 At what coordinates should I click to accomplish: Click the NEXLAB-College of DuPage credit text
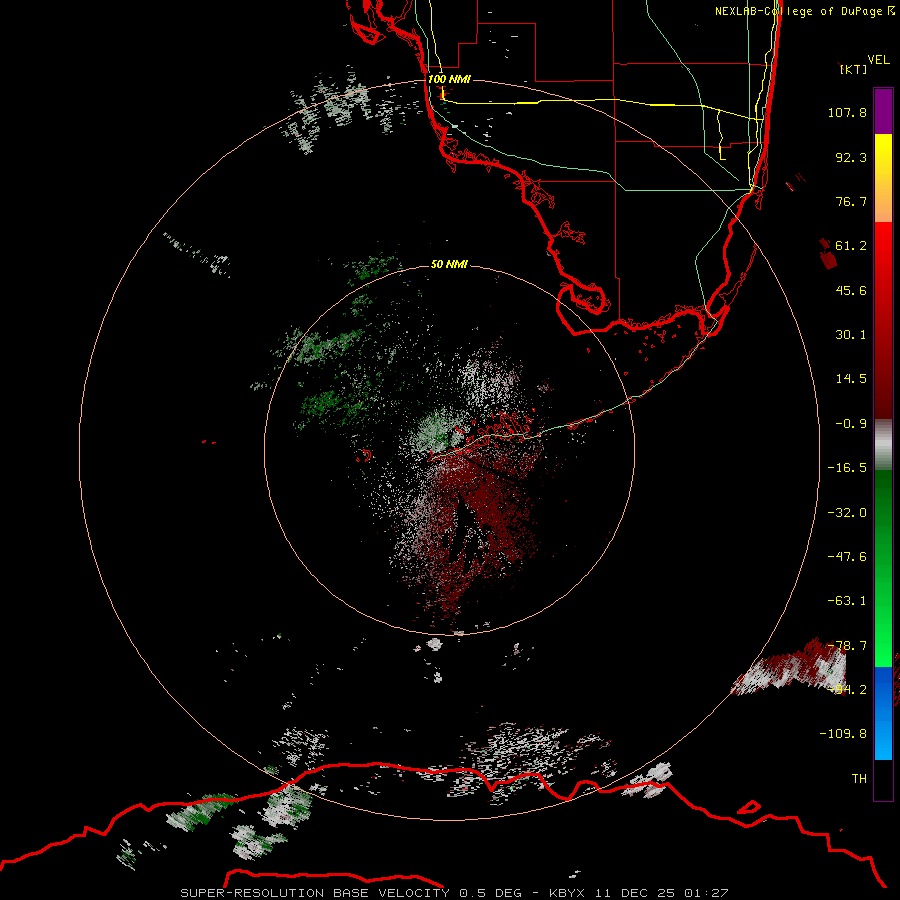[x=804, y=11]
